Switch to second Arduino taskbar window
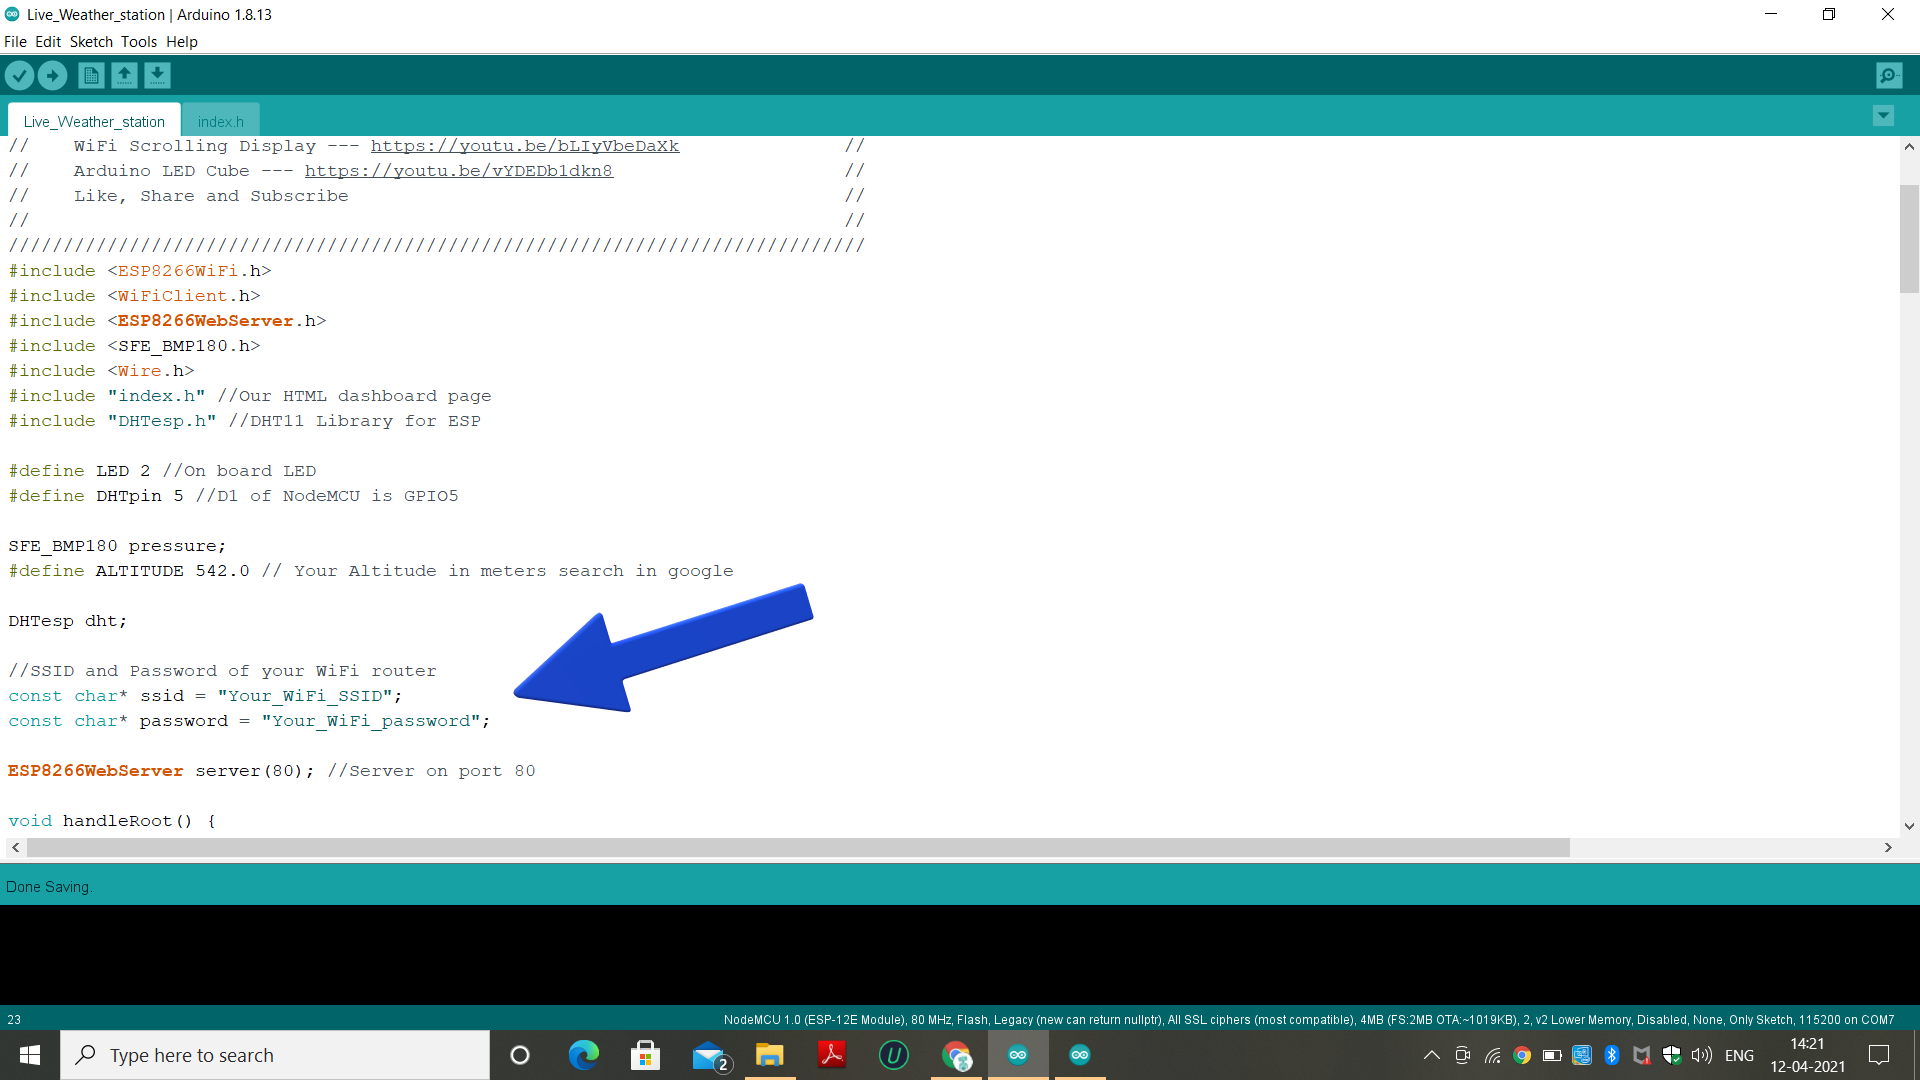This screenshot has width=1920, height=1080. coord(1080,1055)
